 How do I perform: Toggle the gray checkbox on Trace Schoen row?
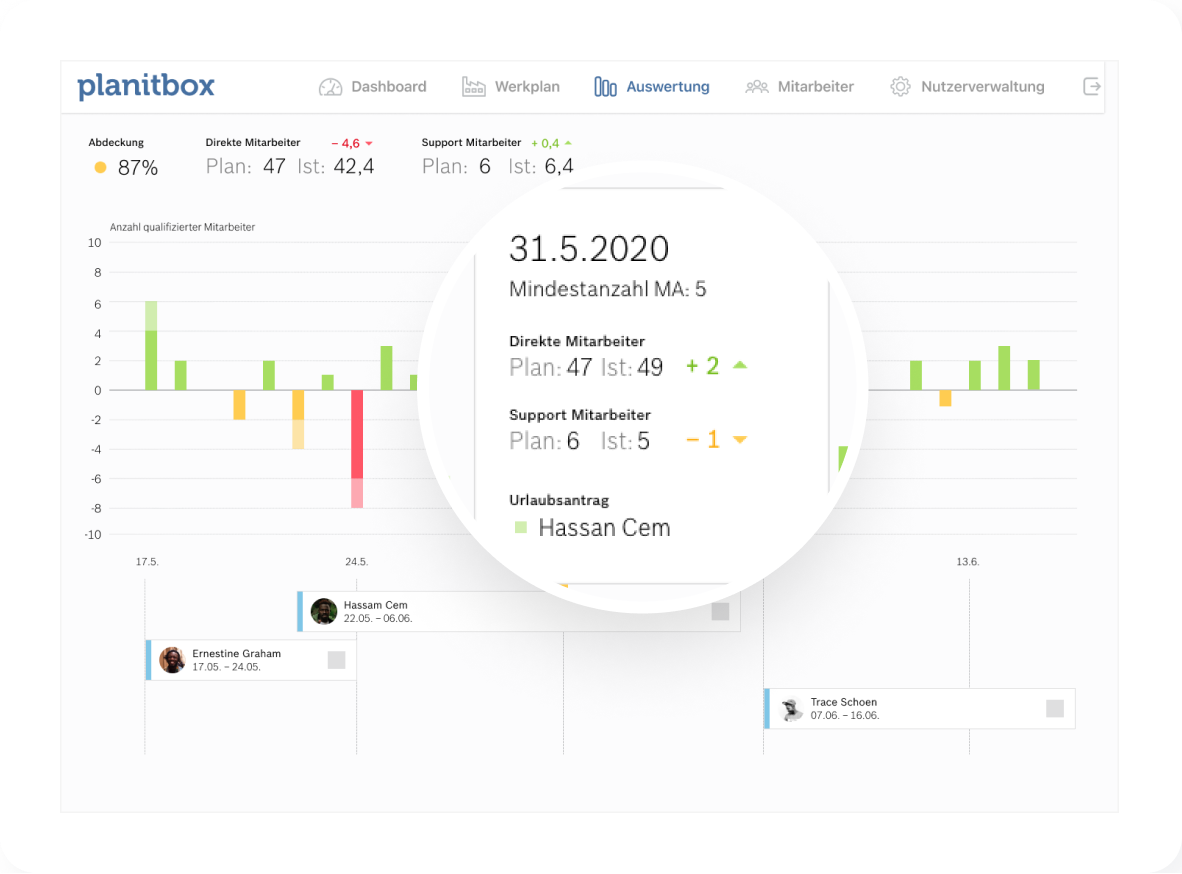[1055, 708]
